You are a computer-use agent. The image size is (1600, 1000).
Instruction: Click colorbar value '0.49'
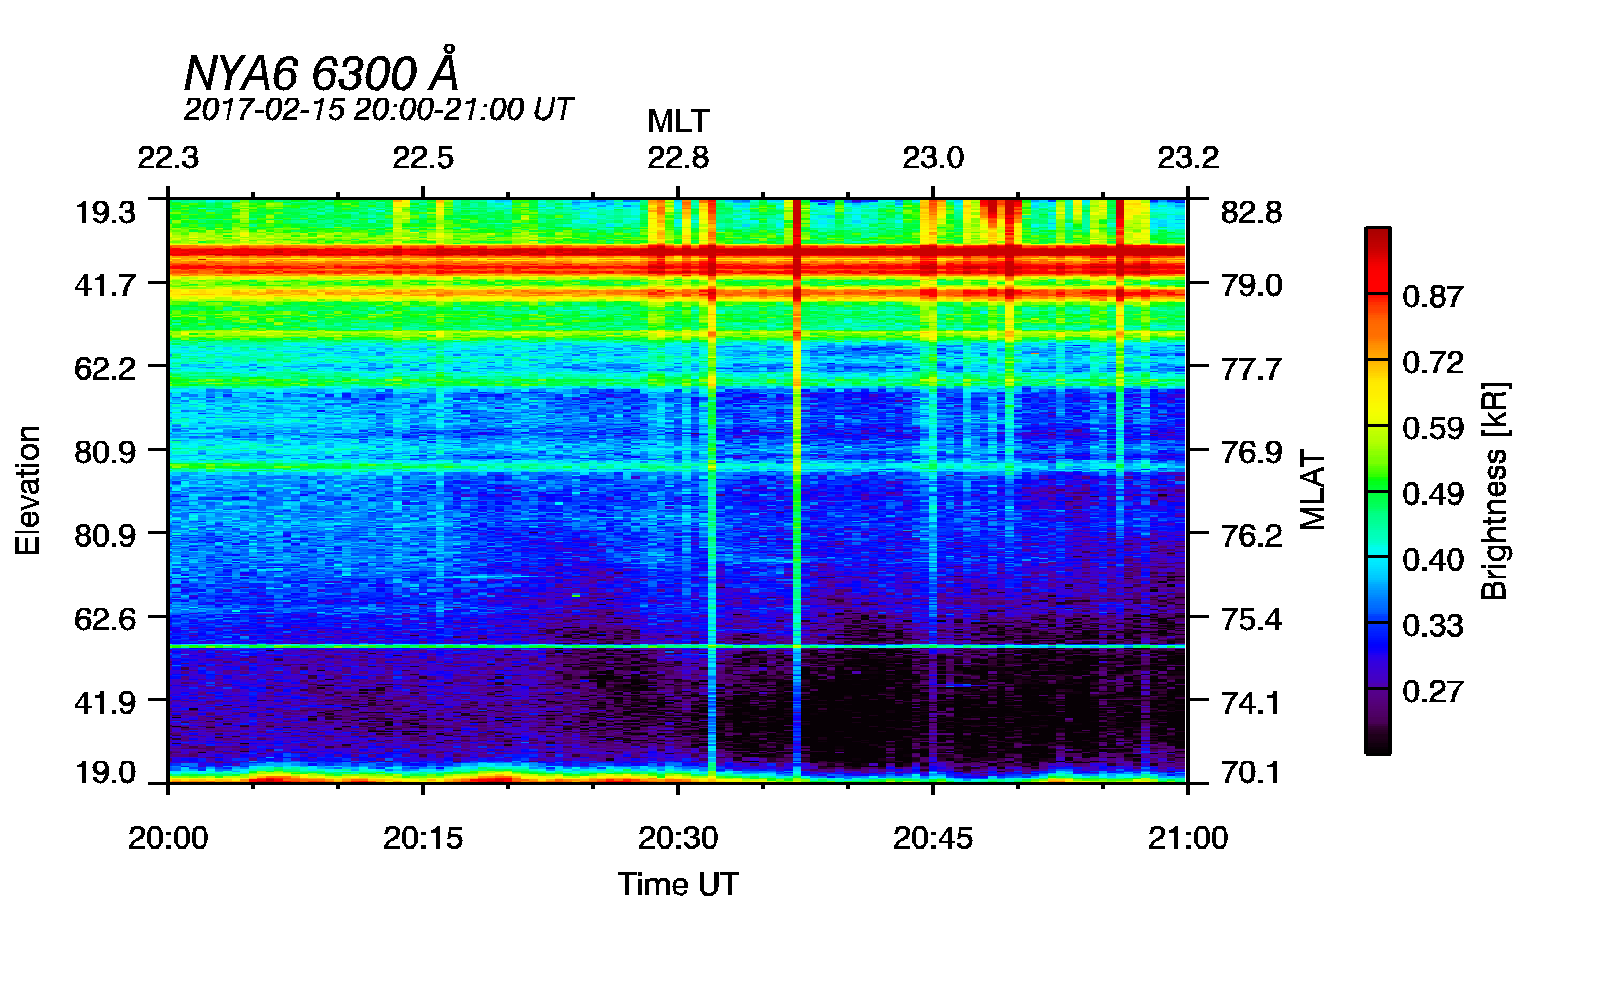pyautogui.click(x=1432, y=494)
